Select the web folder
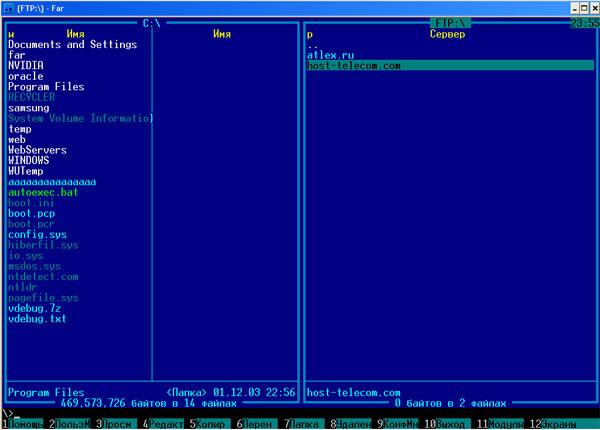 (16, 140)
